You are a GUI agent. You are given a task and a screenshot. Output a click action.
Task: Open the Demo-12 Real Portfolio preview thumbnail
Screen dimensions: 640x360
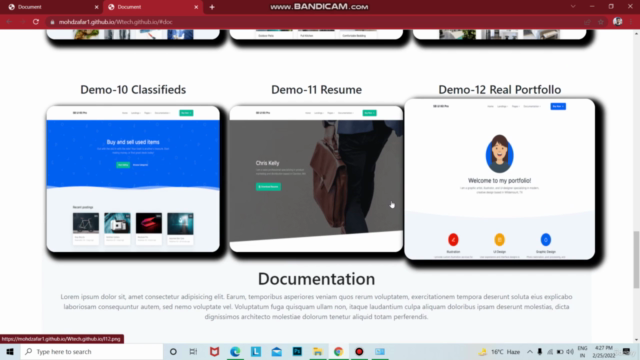(500, 179)
